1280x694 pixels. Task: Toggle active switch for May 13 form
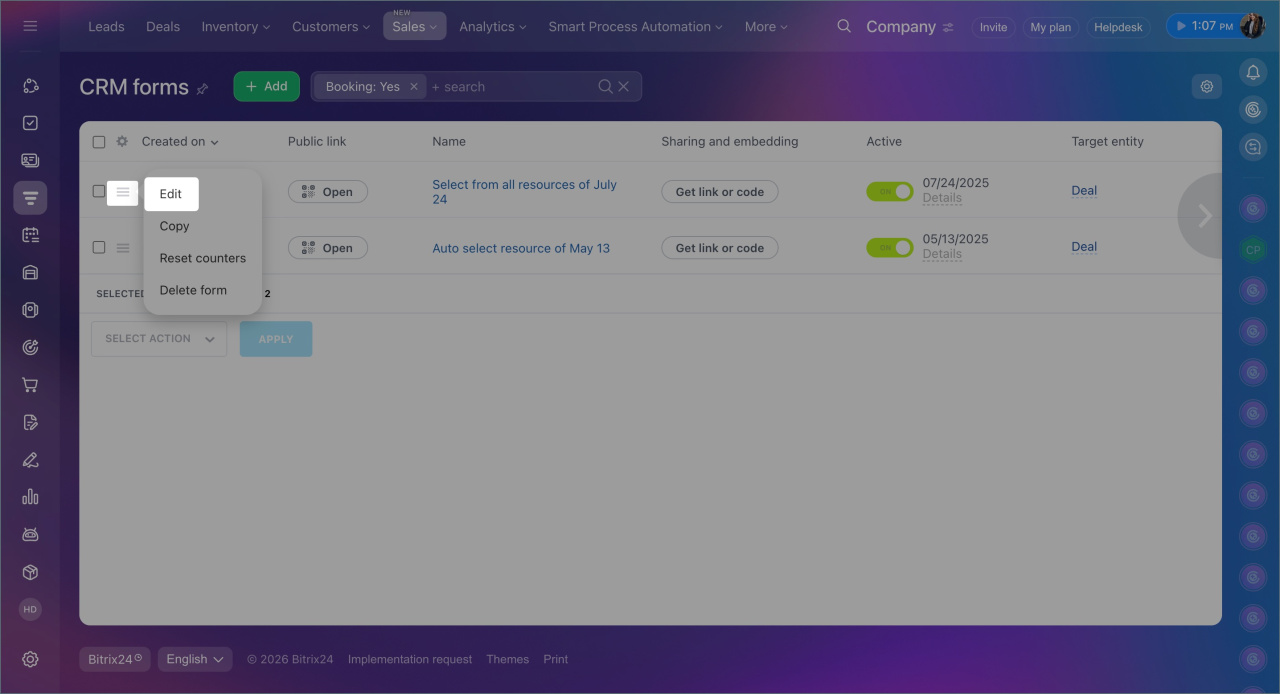[x=889, y=248]
